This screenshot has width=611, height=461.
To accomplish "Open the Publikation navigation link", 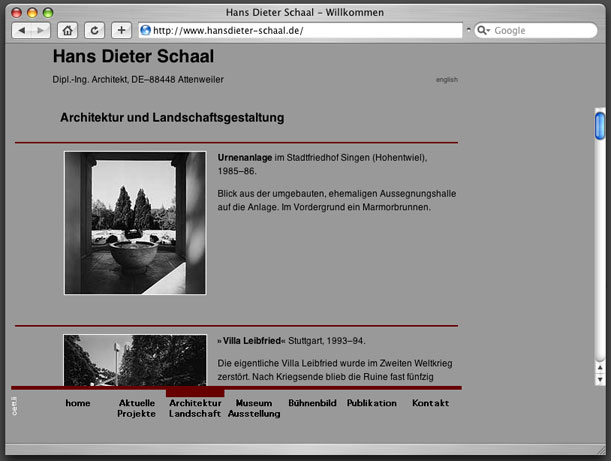I will pyautogui.click(x=371, y=403).
